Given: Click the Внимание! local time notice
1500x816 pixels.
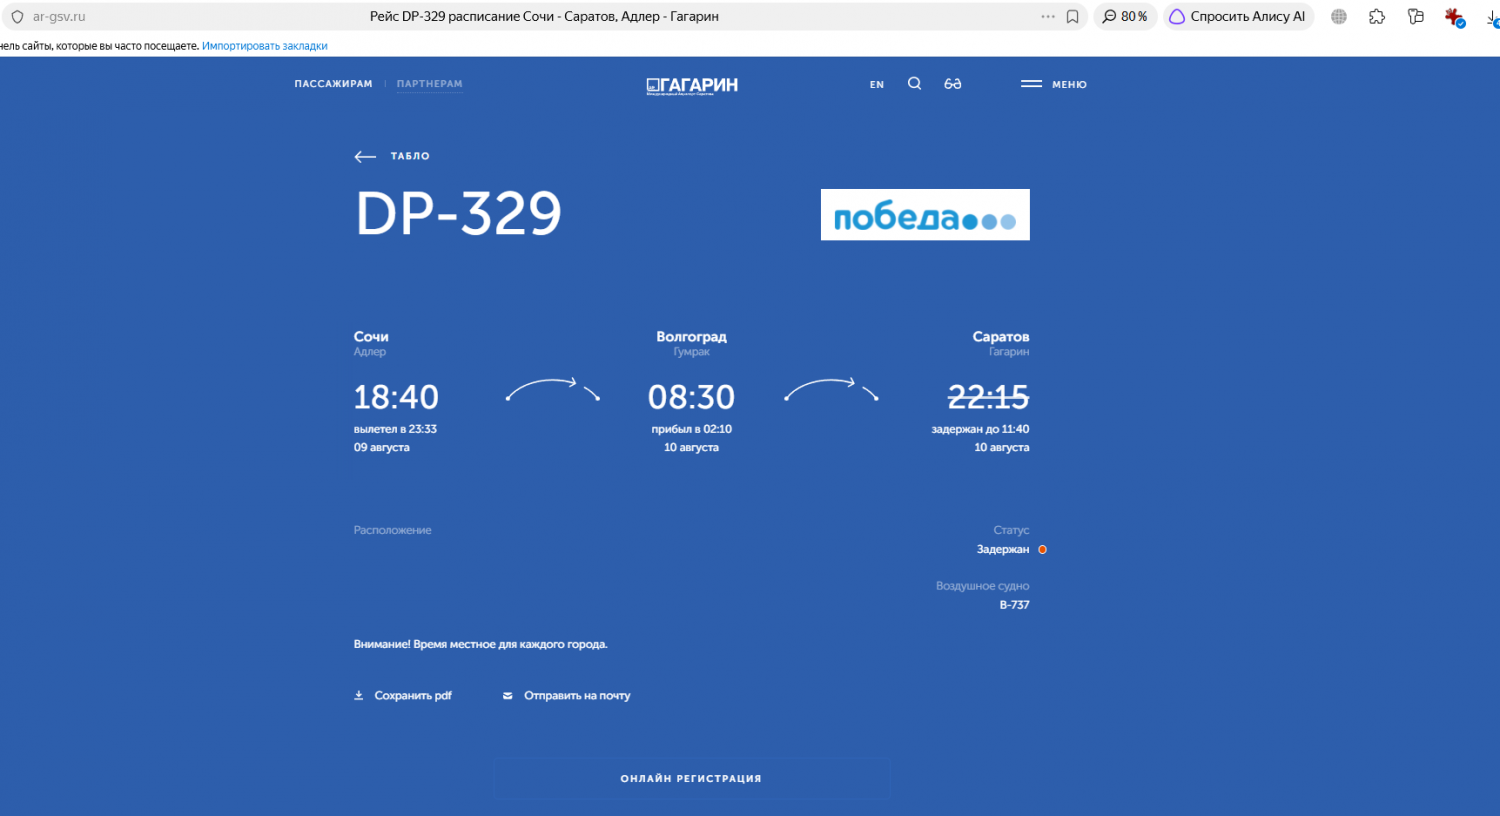Looking at the screenshot, I should coord(481,645).
